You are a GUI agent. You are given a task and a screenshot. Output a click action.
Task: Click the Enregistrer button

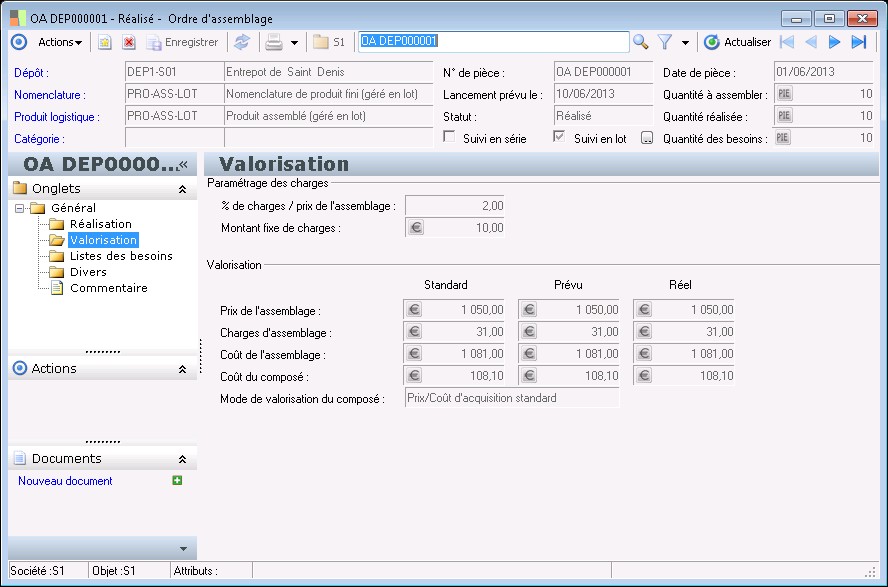[182, 42]
